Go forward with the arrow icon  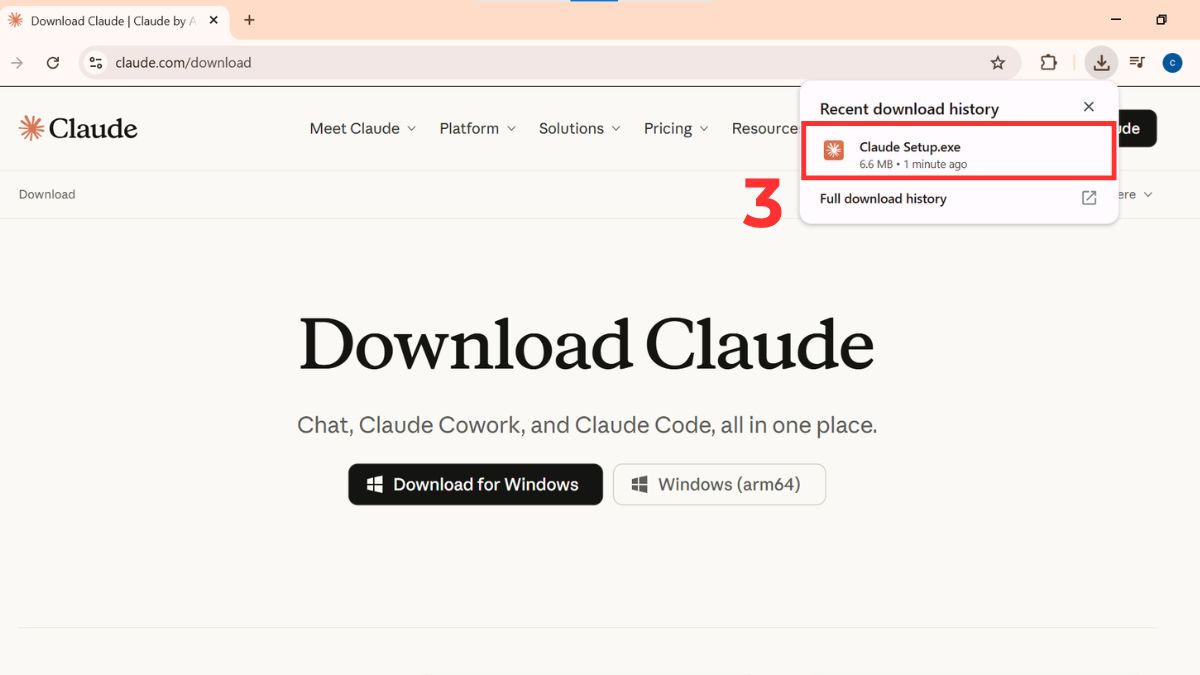click(x=17, y=62)
